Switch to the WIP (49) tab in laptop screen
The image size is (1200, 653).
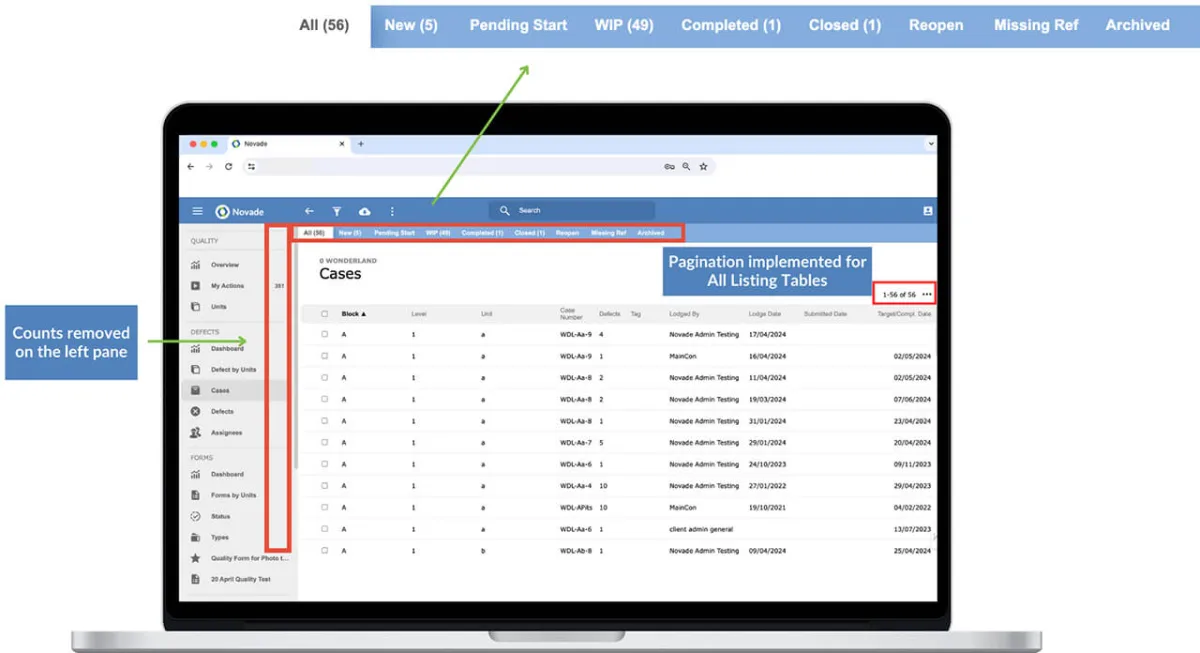click(x=437, y=233)
